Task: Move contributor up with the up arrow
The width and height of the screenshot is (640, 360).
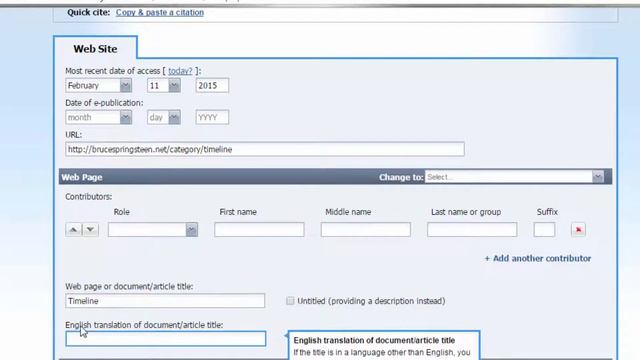Action: pyautogui.click(x=73, y=230)
